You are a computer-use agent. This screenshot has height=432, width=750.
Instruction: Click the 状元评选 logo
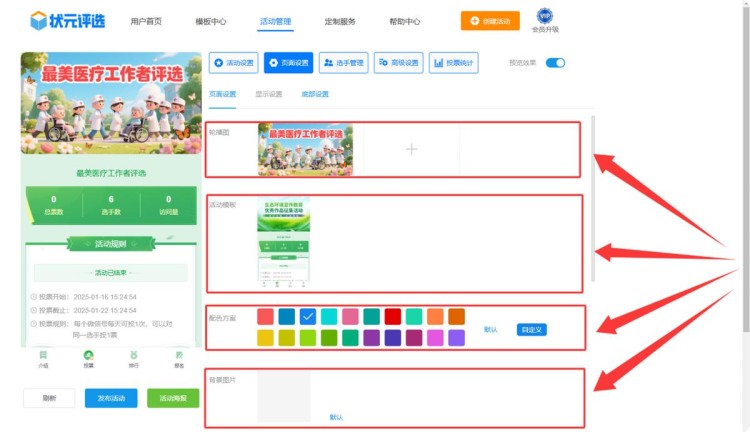[x=68, y=20]
